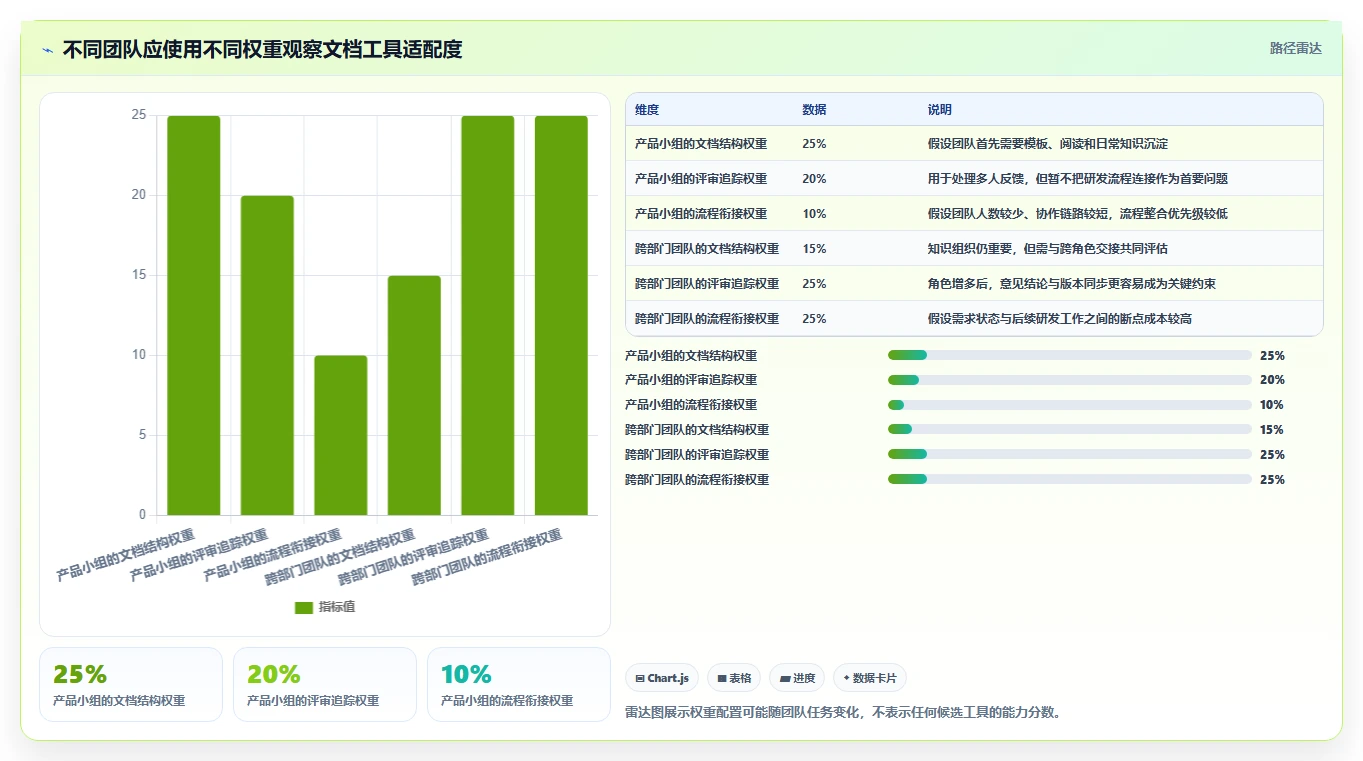Click the 15% value beside progress bar
The height and width of the screenshot is (761, 1363).
[1272, 430]
